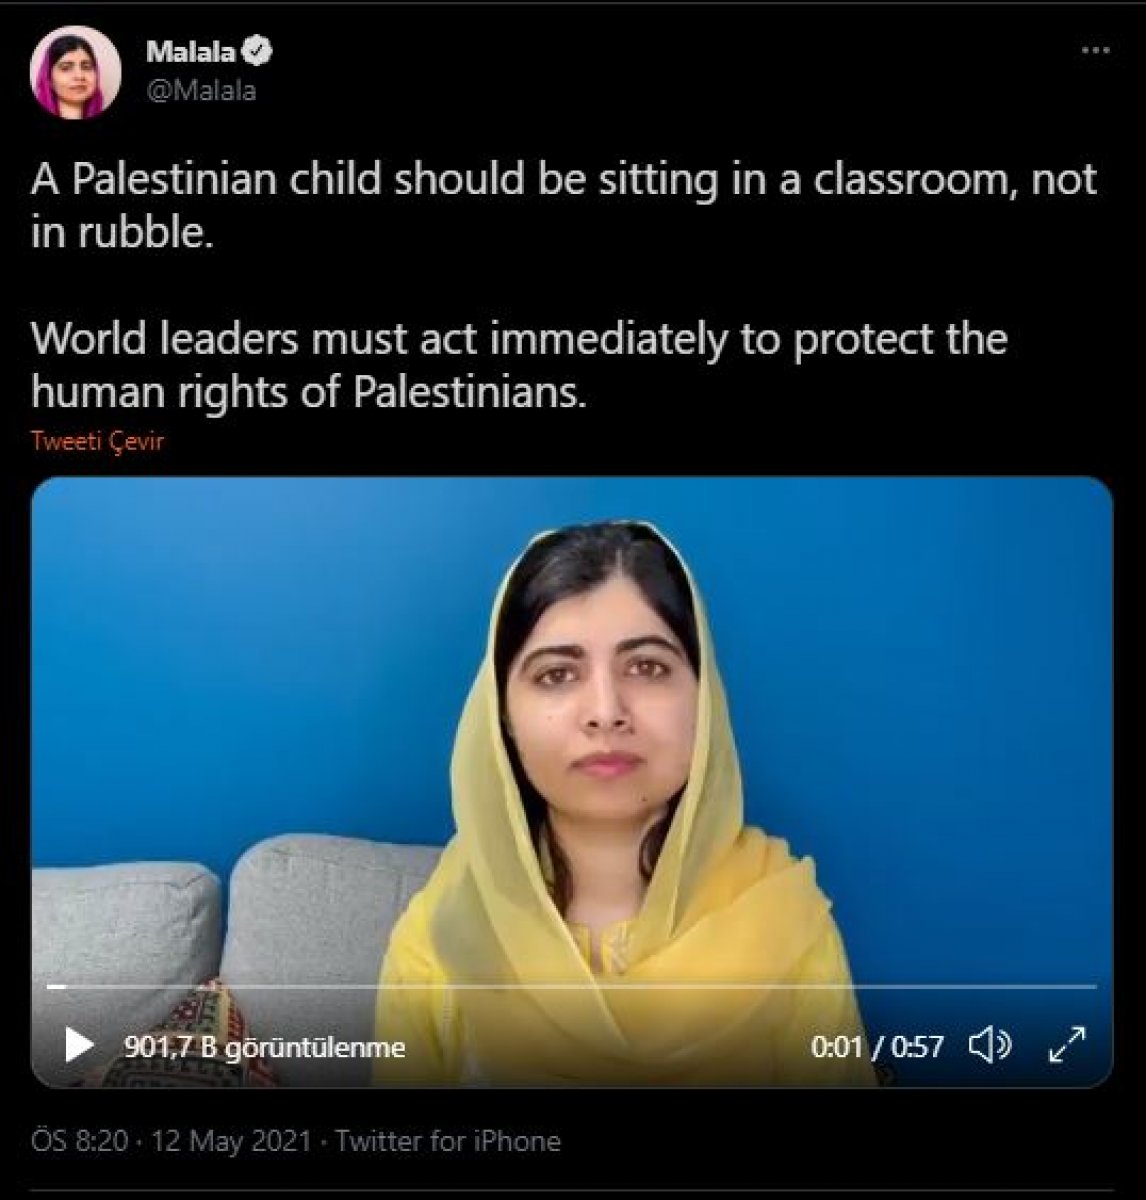Click the Twitter for iPhone source link
1146x1200 pixels.
click(448, 1141)
